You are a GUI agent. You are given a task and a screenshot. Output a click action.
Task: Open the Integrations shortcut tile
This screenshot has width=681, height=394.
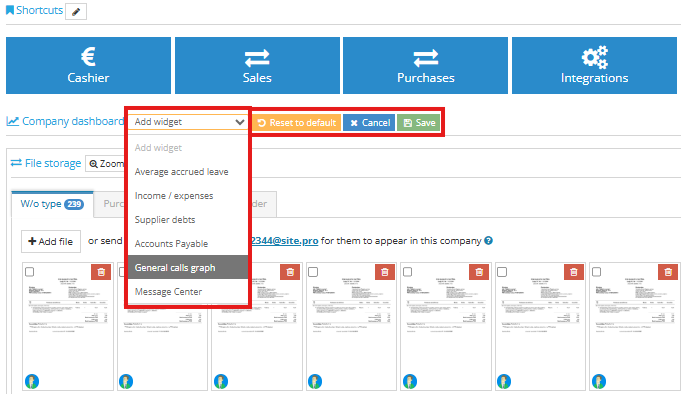coord(594,65)
